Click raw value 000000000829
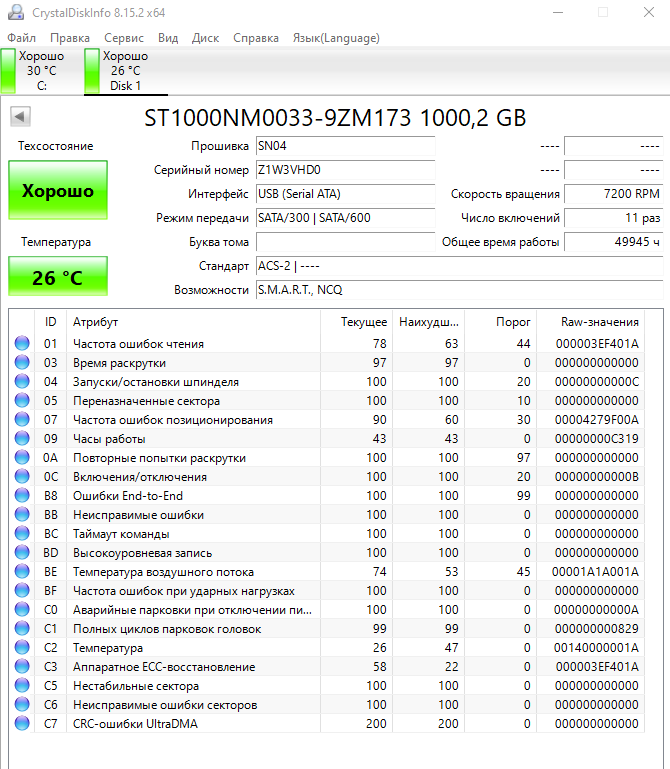The image size is (670, 769). tap(596, 628)
